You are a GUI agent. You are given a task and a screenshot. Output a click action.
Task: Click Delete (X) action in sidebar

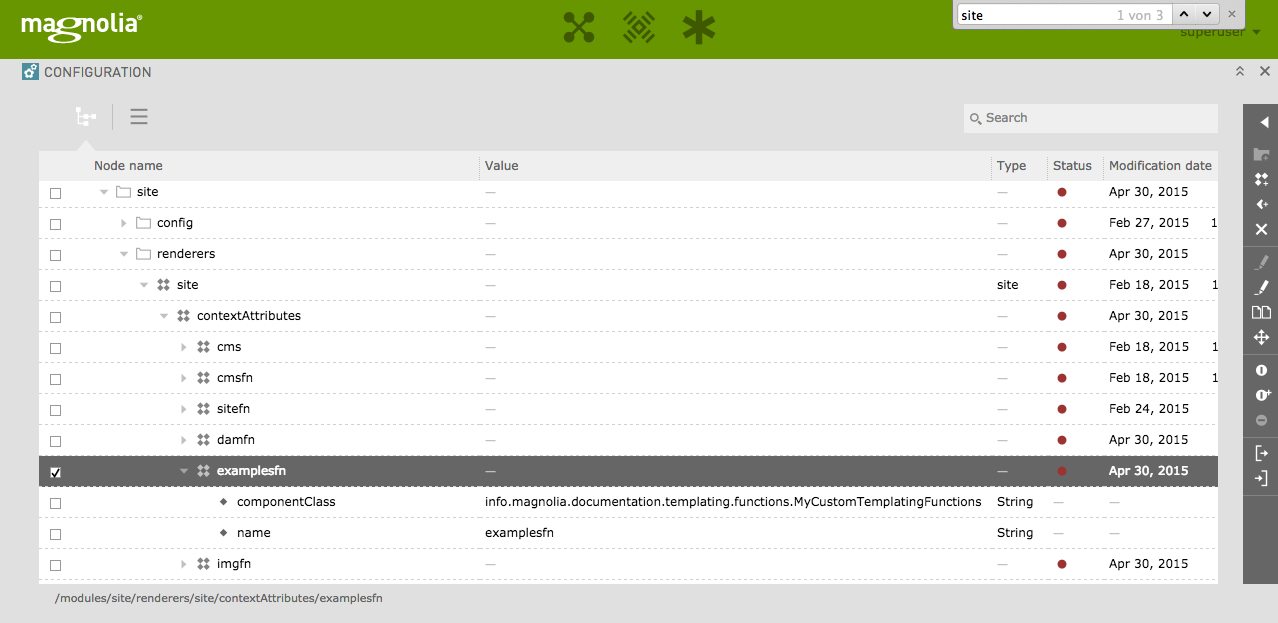tap(1262, 229)
